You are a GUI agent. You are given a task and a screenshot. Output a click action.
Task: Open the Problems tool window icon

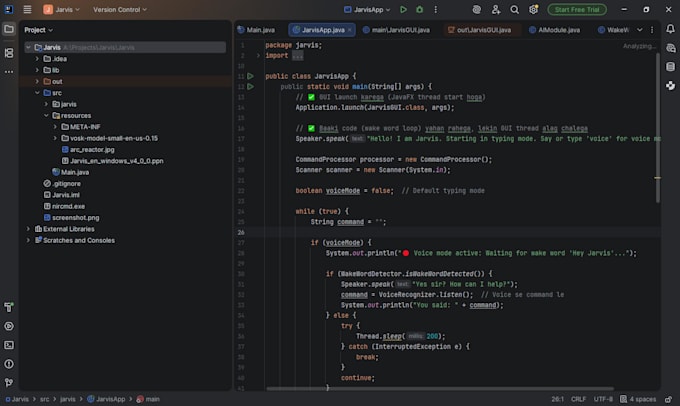tap(9, 364)
